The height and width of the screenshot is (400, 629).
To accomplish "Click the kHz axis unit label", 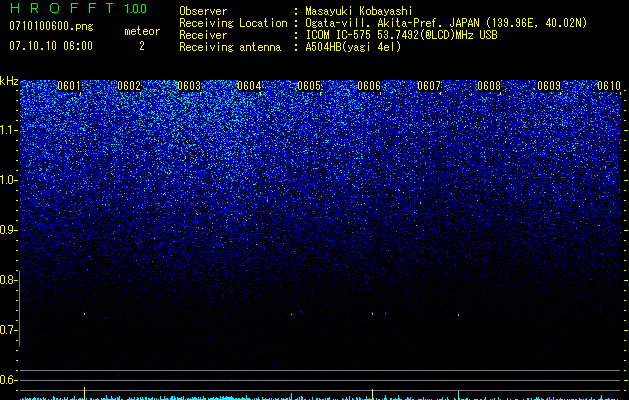I will [9, 81].
